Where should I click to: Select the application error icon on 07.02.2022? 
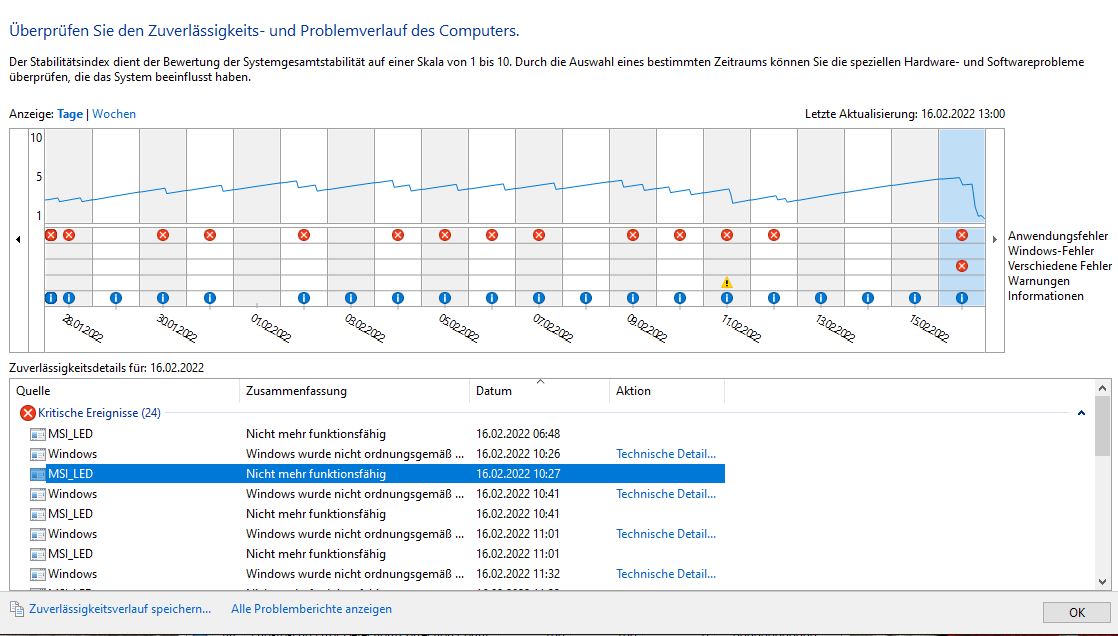539,235
